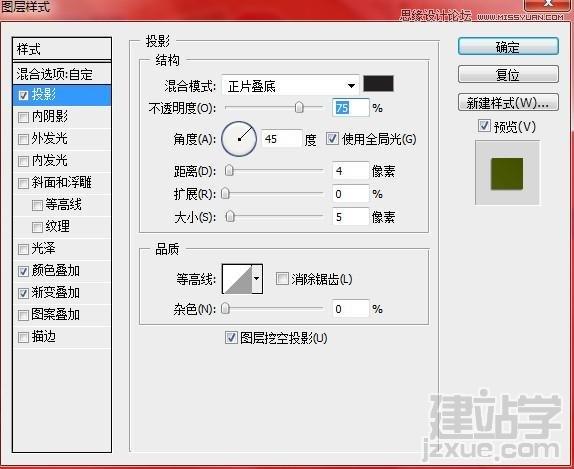Click the 距离 pixel input field
This screenshot has height=469, width=574.
pos(350,171)
